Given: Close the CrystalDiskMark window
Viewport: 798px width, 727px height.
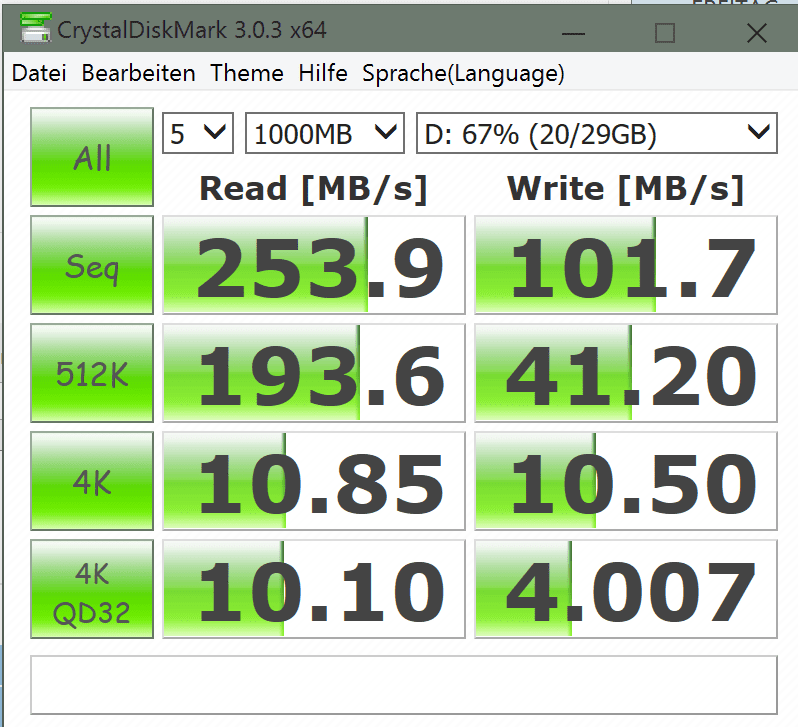Looking at the screenshot, I should click(x=757, y=34).
